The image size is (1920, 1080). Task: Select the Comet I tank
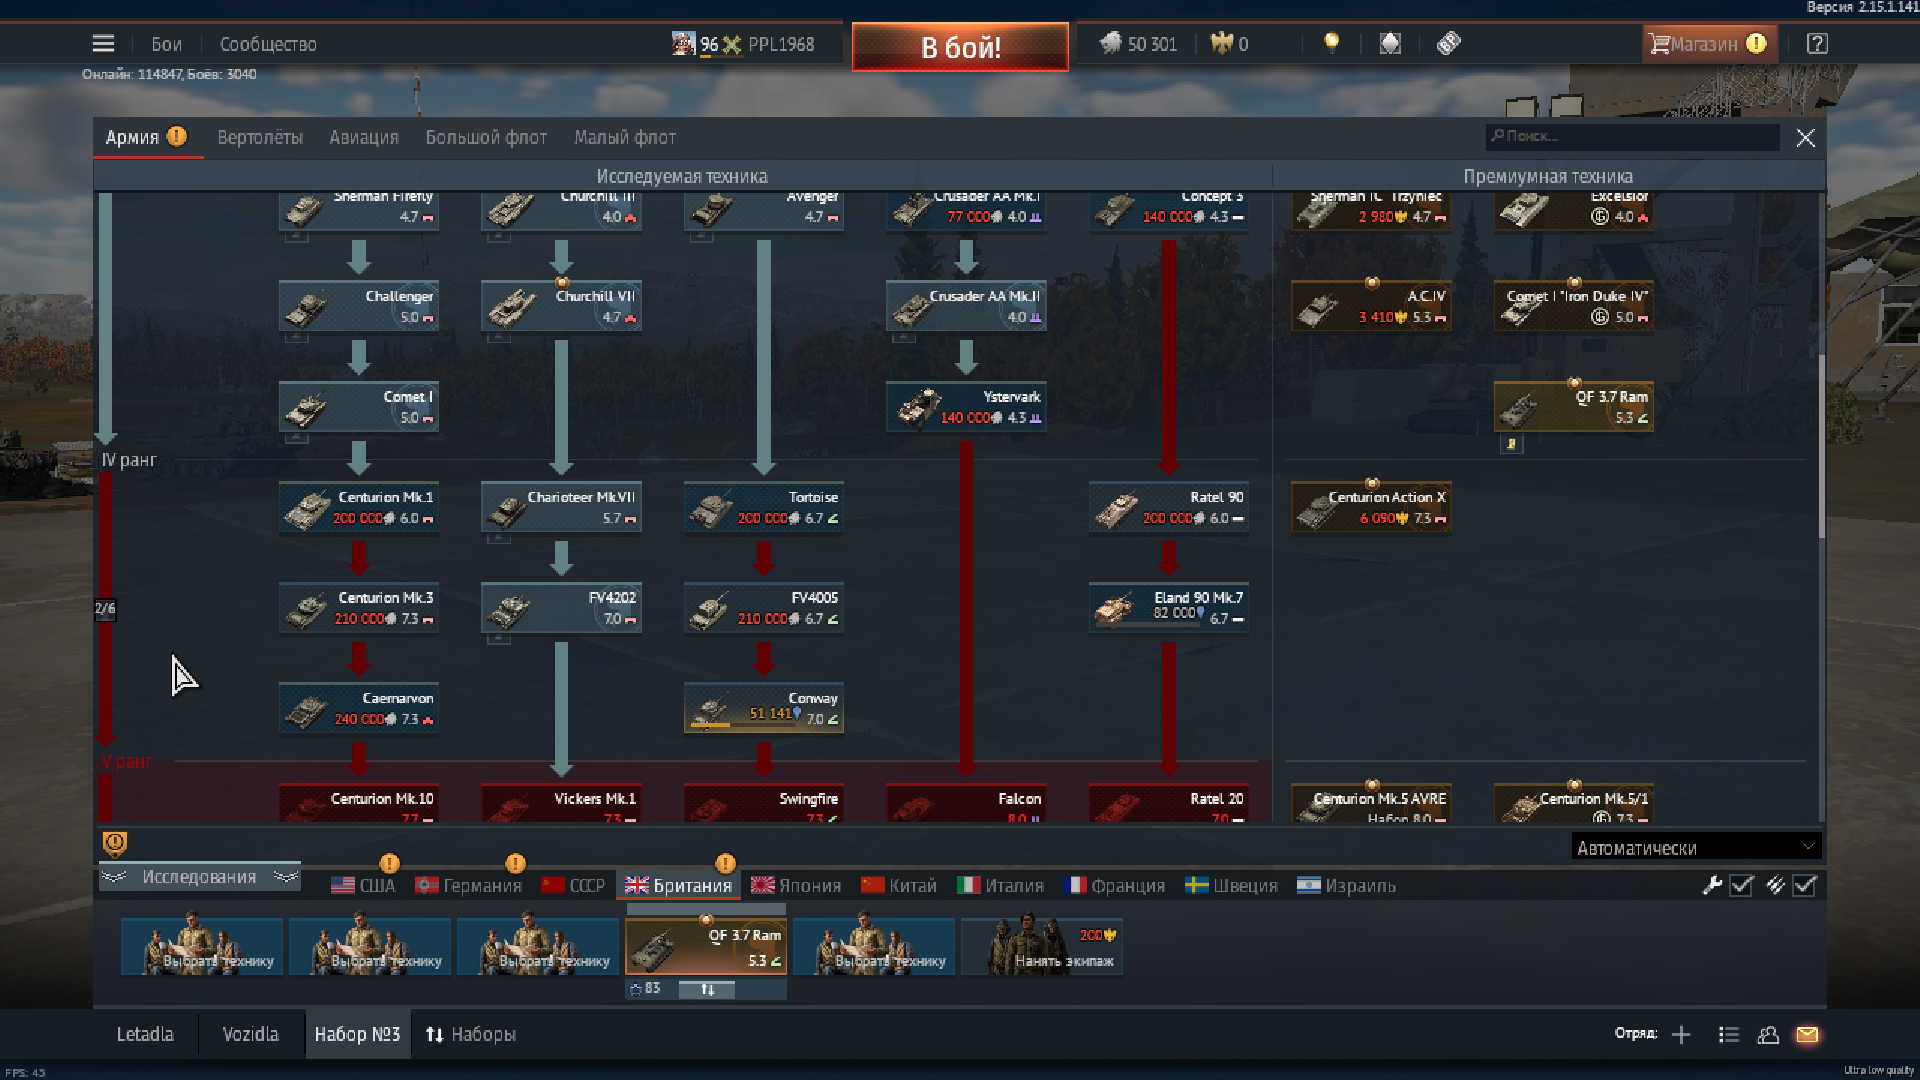(x=359, y=407)
